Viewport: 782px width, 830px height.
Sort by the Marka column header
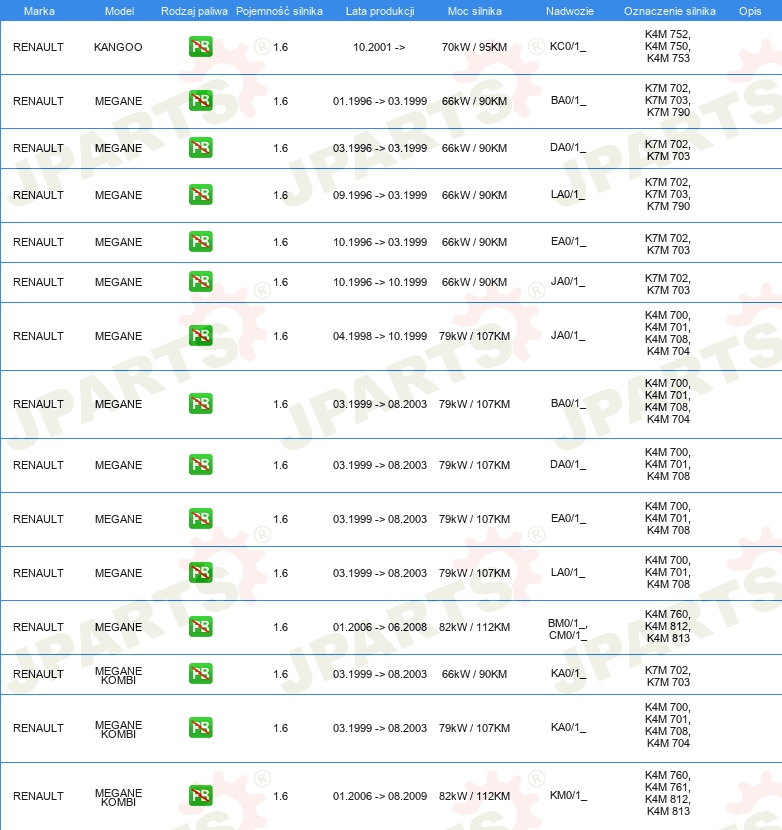click(x=39, y=11)
